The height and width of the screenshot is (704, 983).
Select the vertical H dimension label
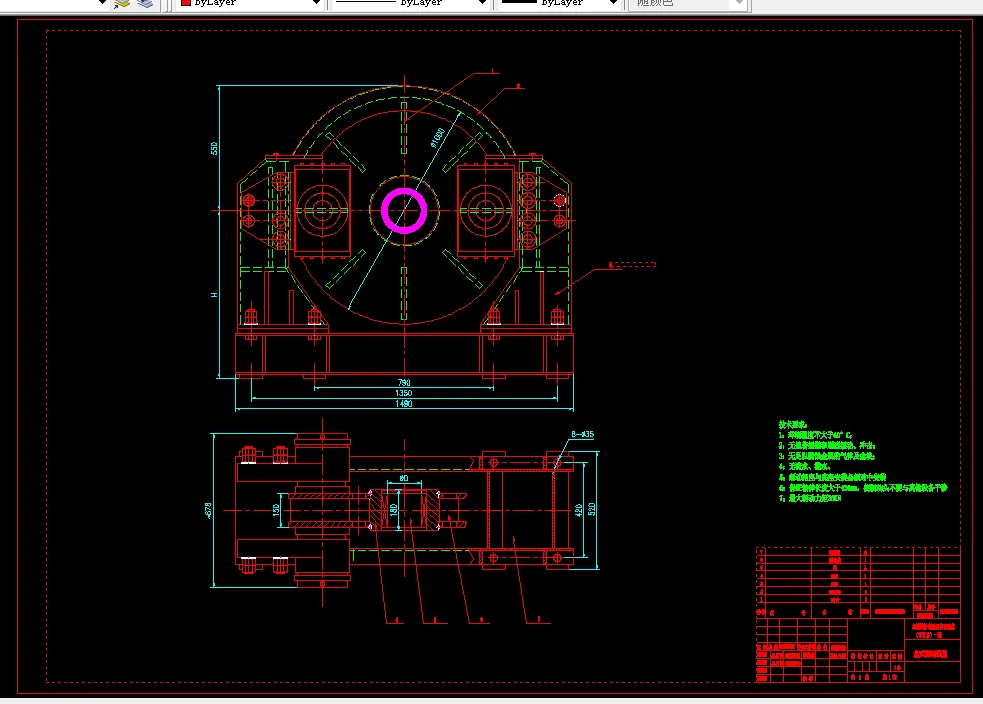pos(214,295)
